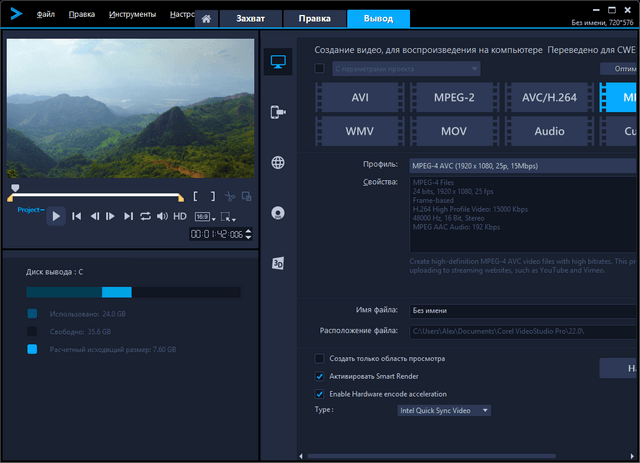Check 'Создать только область просмотра' option
Screen dimensions: 640x463
click(319, 358)
